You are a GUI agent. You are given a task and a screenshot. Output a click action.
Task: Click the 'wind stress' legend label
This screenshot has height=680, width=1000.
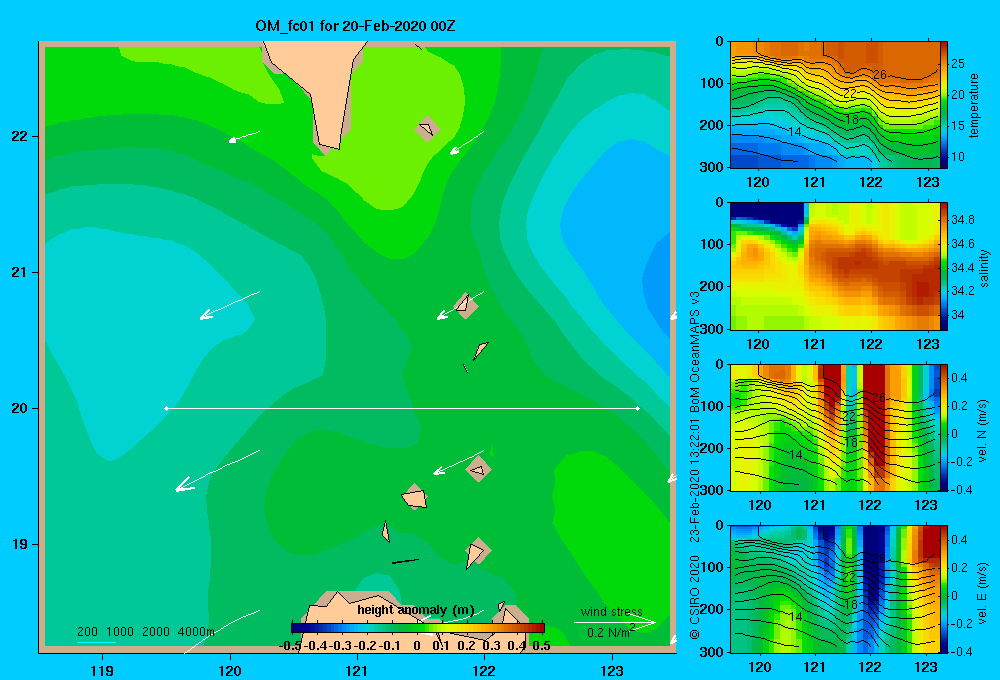(611, 612)
